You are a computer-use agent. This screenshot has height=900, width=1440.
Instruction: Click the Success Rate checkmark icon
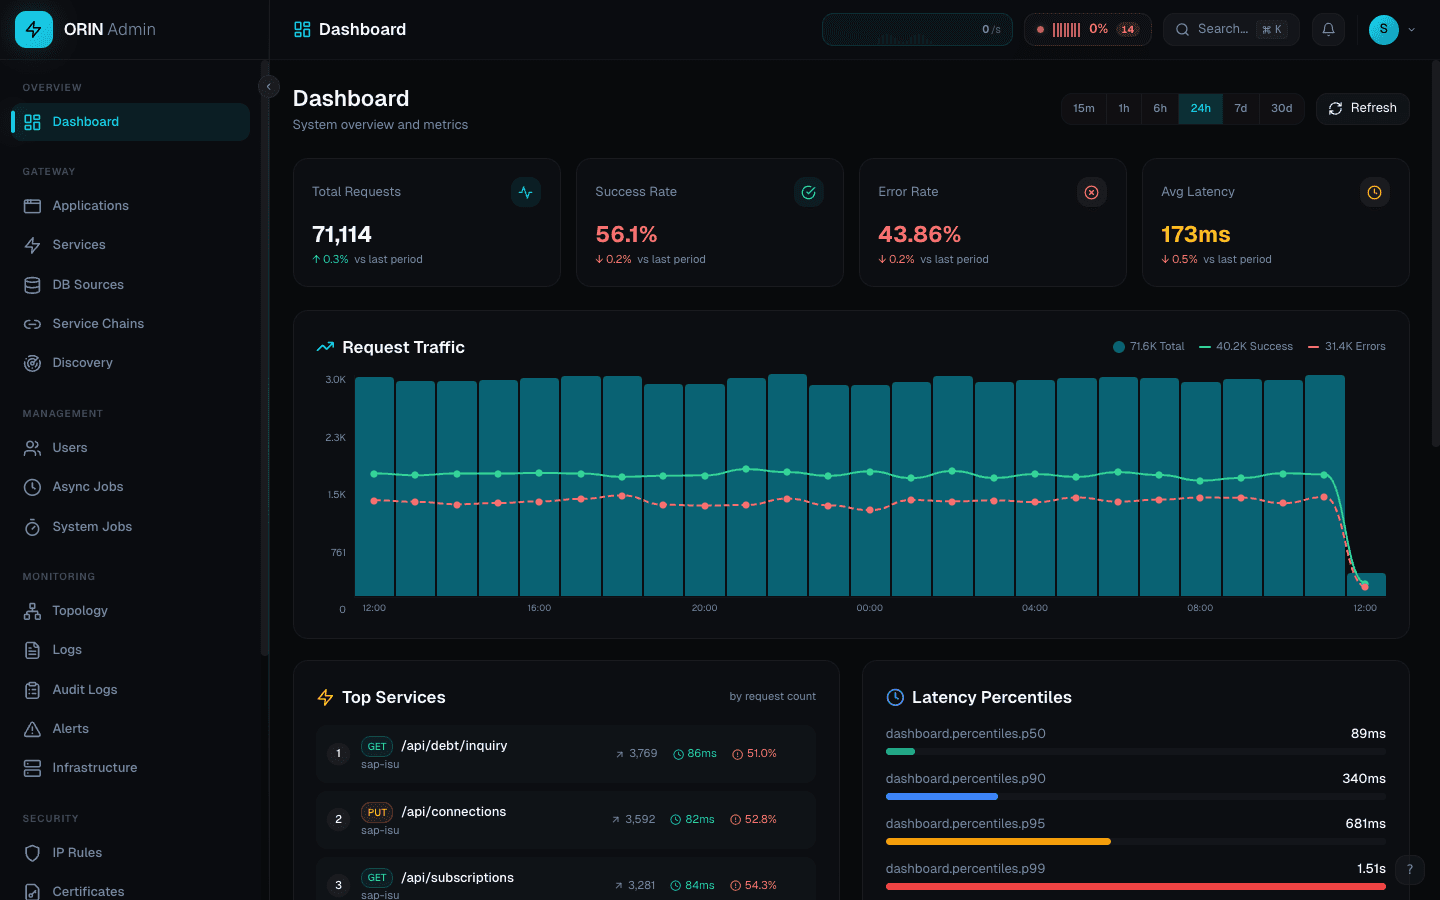808,192
